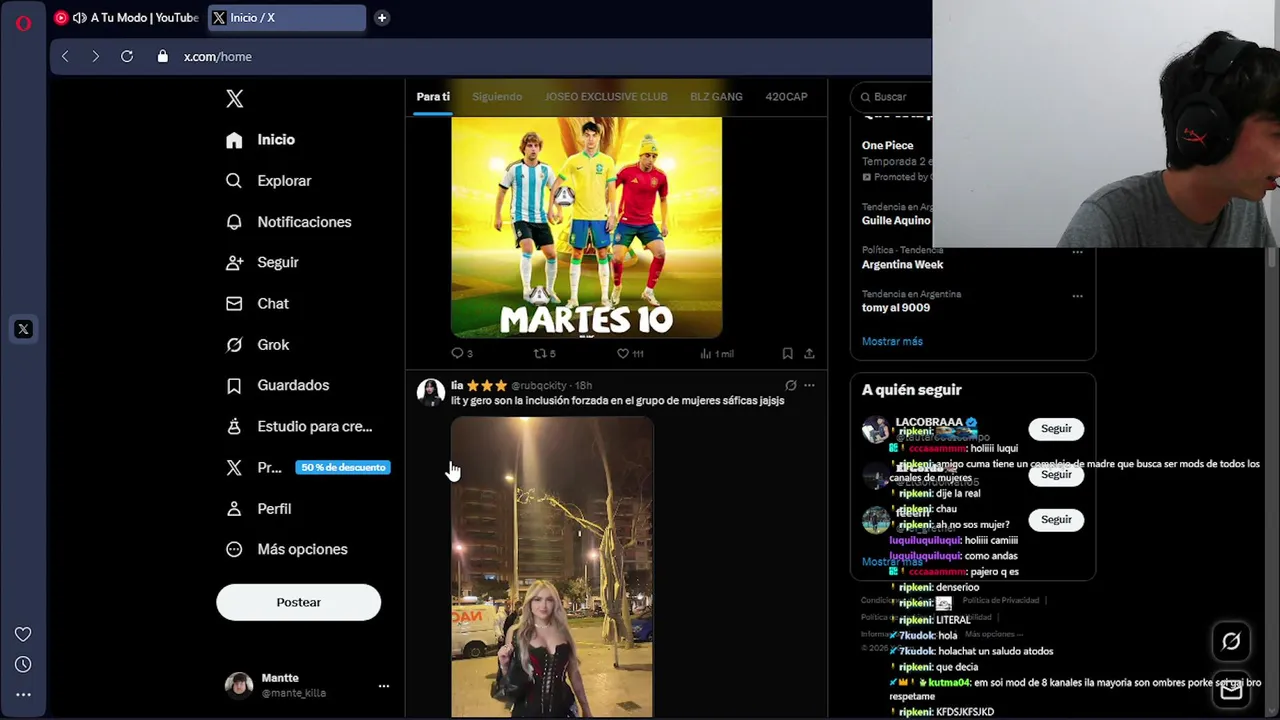
Task: Open replies on MARTES 10 post
Action: tap(462, 353)
